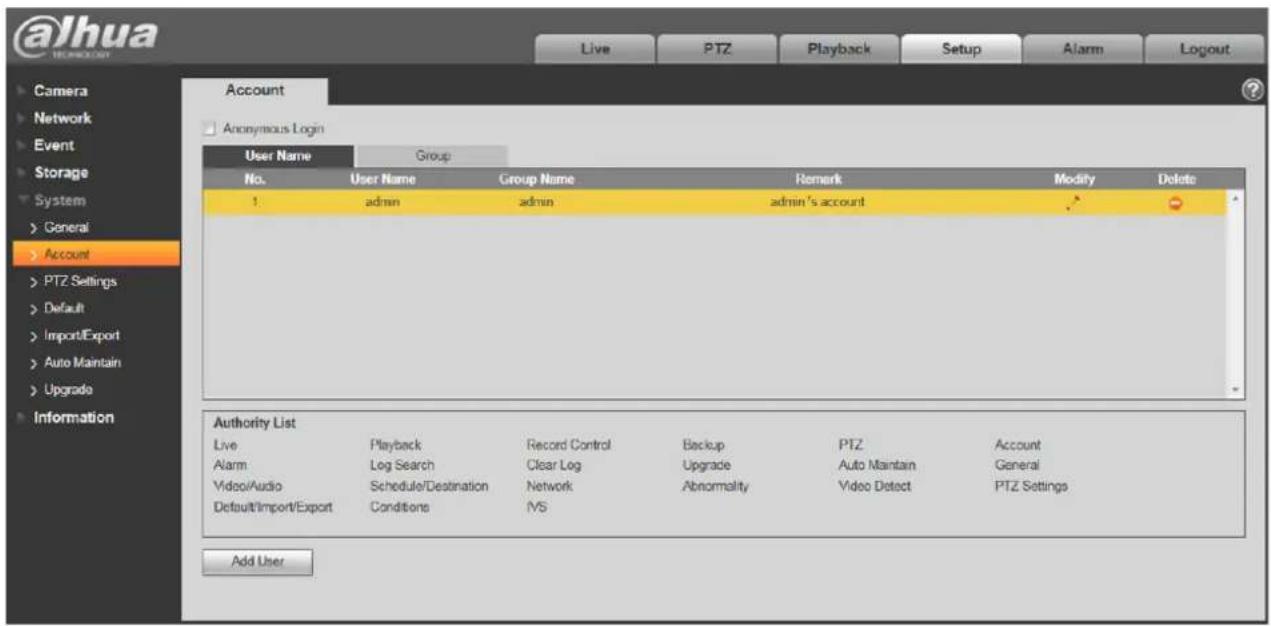Viewport: 1271px width, 626px height.
Task: Enable the Anonymous Login checkbox
Action: click(210, 129)
